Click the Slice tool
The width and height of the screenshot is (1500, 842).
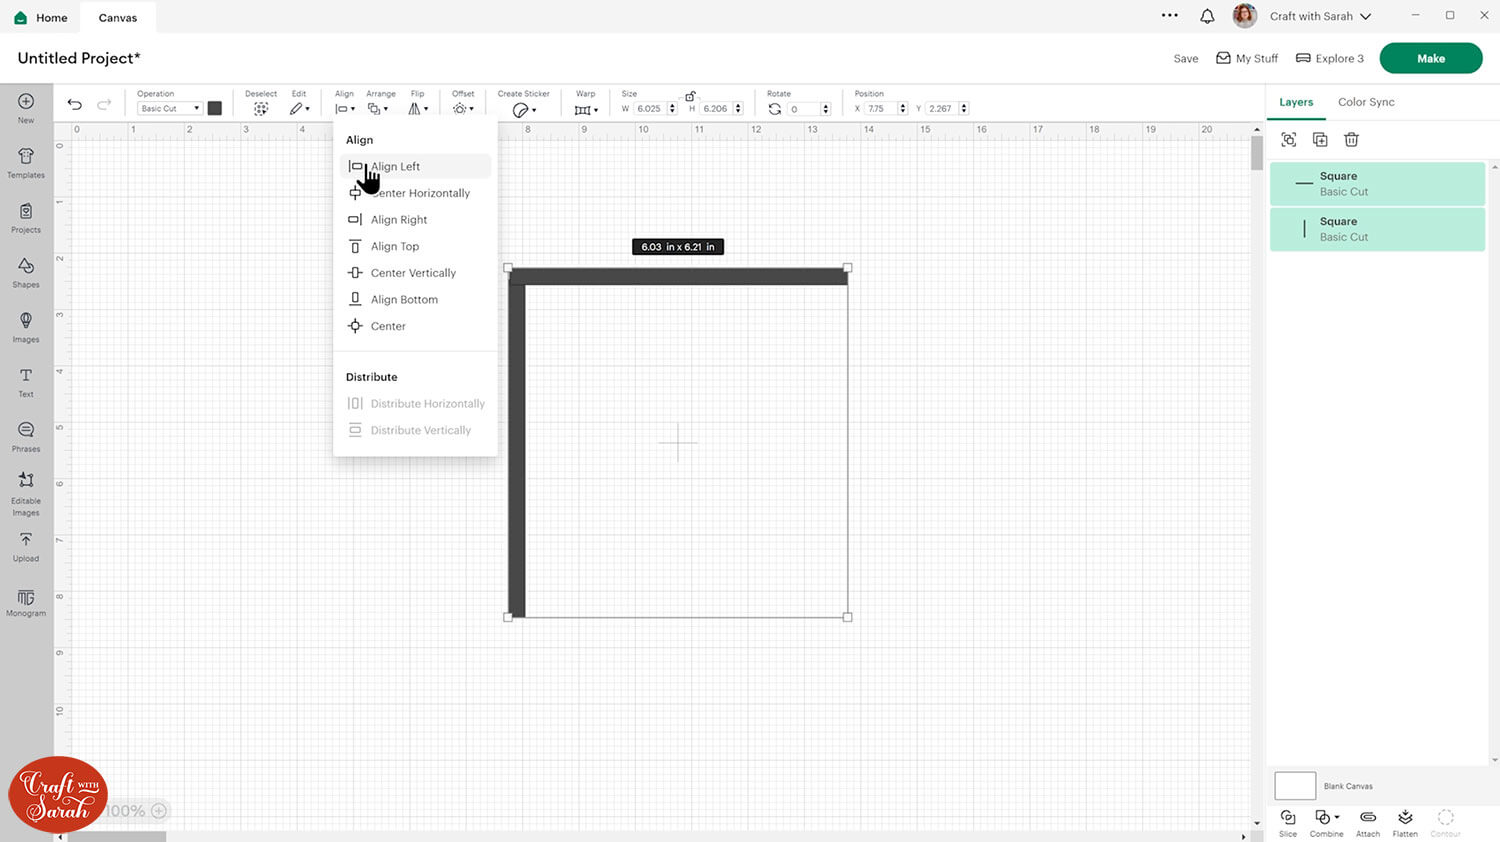coord(1288,823)
